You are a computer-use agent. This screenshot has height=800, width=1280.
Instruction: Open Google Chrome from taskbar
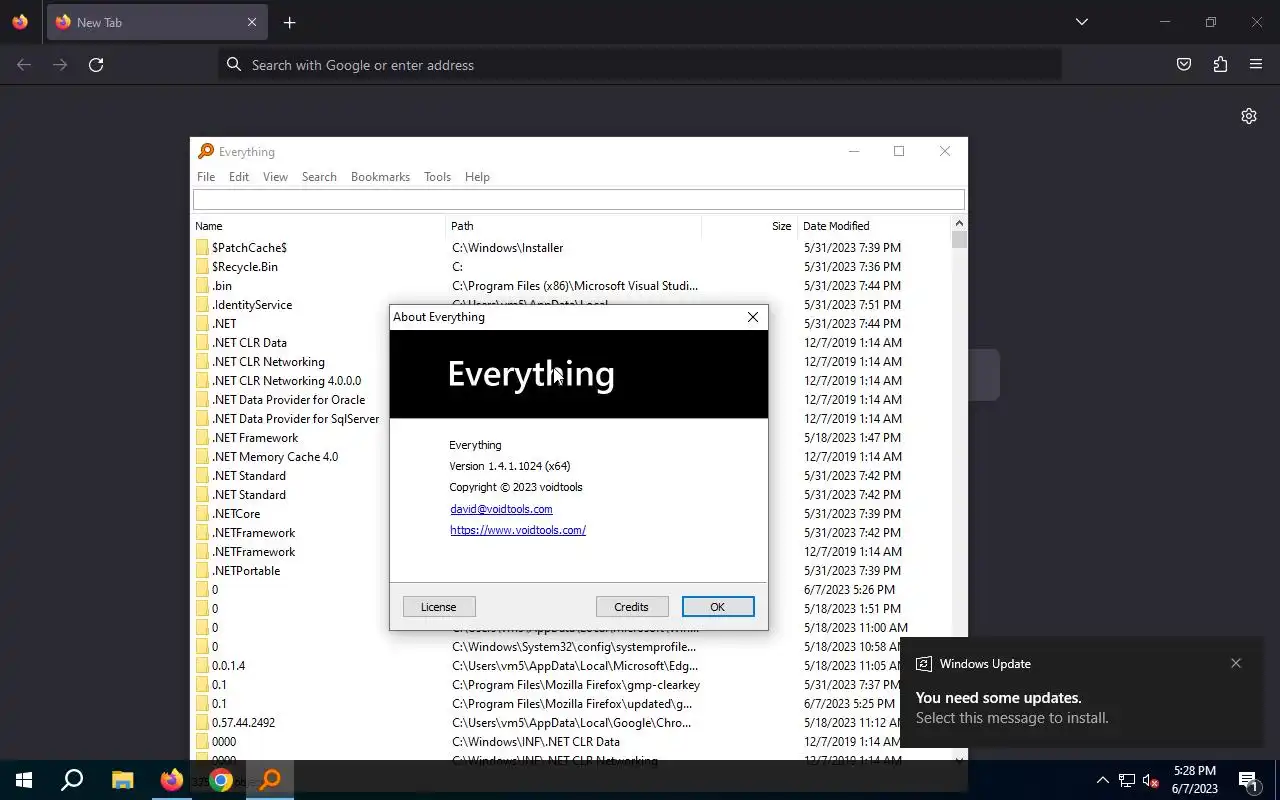221,780
